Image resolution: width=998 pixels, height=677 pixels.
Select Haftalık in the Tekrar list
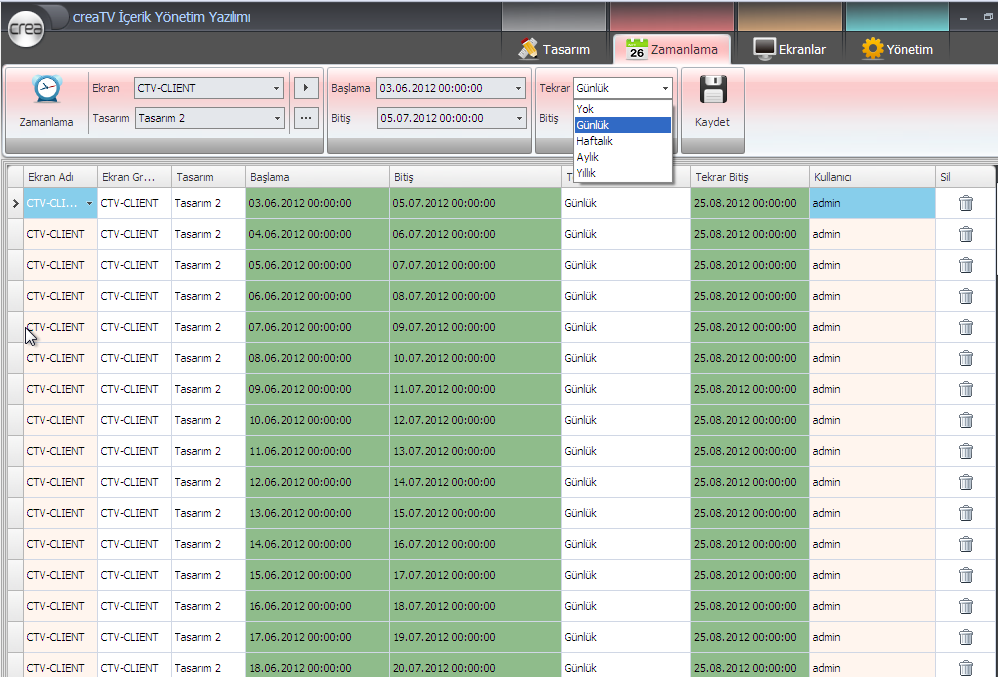(x=595, y=141)
